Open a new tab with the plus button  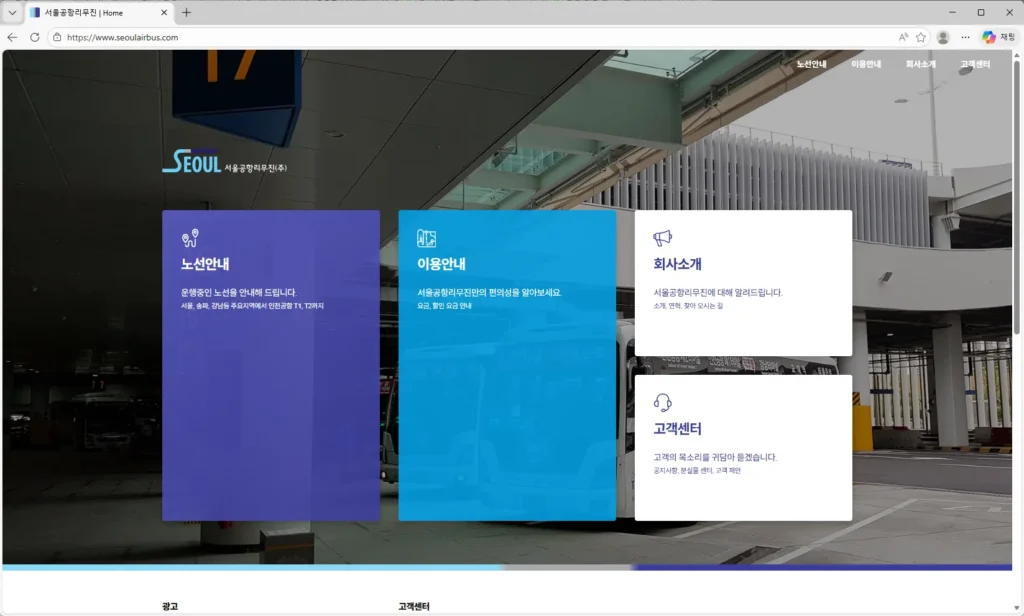pyautogui.click(x=186, y=13)
